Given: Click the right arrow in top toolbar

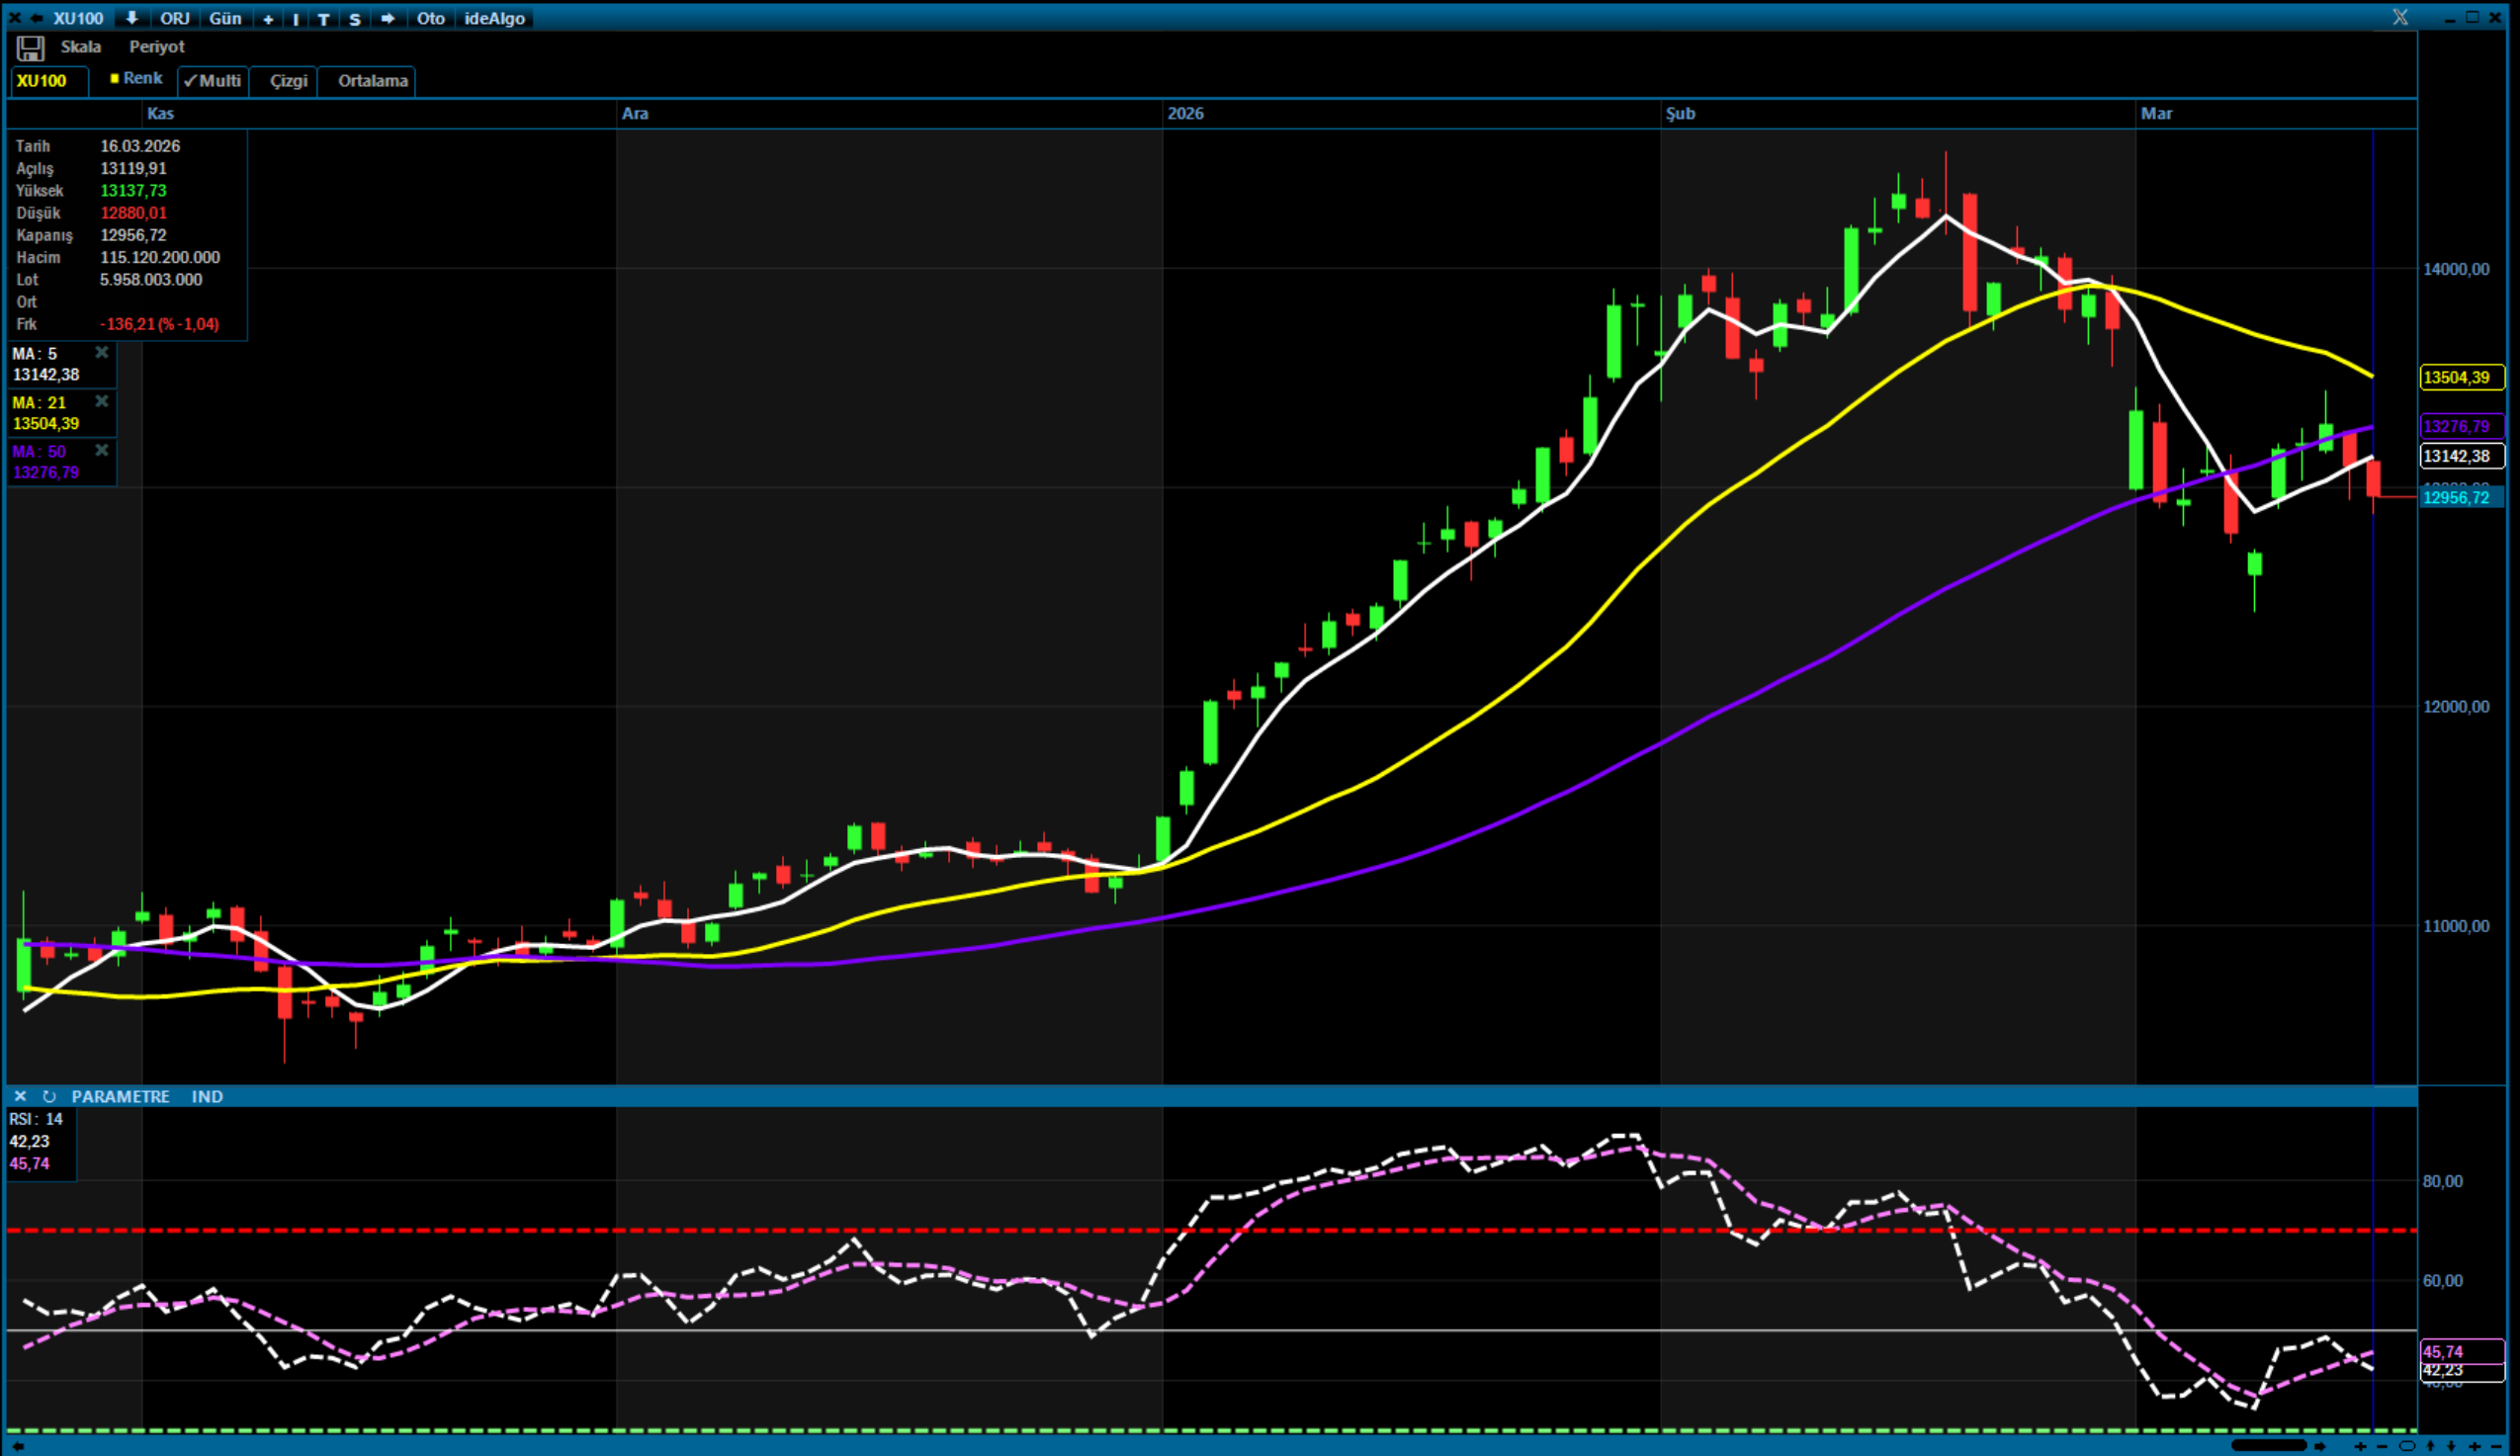Looking at the screenshot, I should click(x=388, y=18).
